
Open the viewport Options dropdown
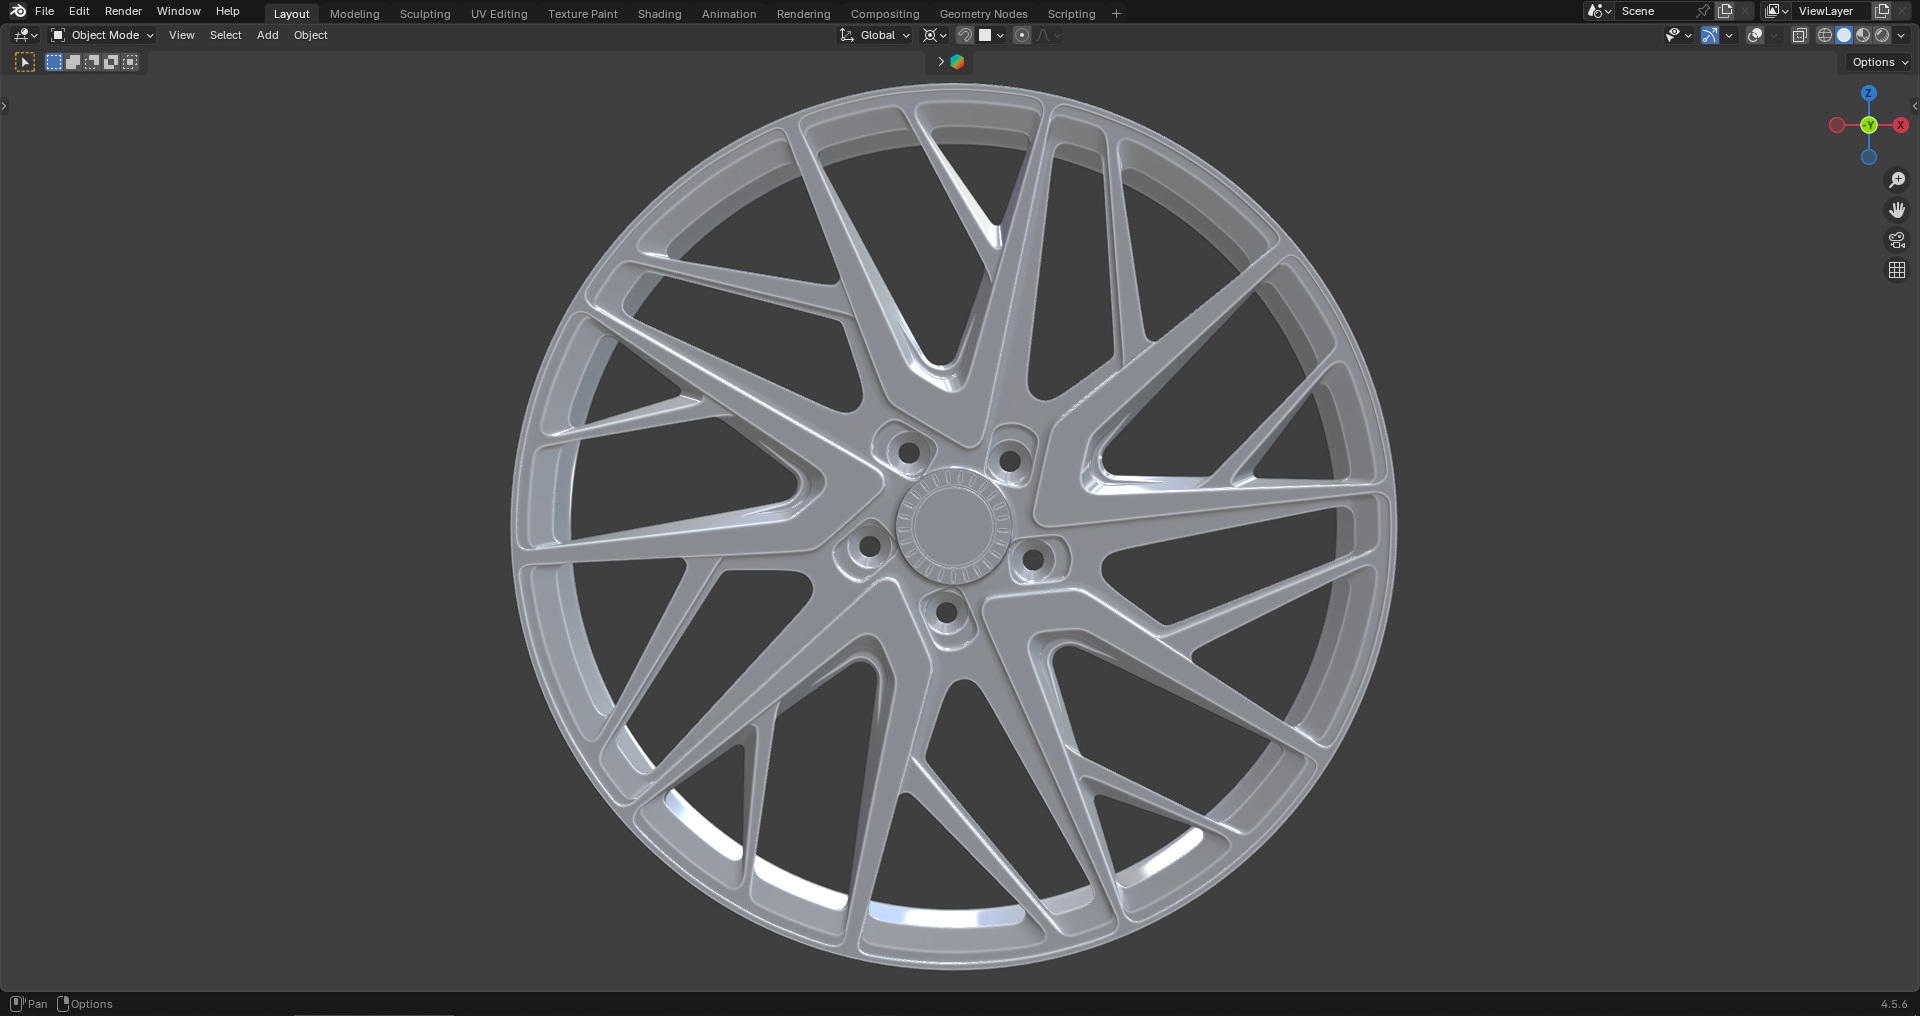click(x=1879, y=62)
